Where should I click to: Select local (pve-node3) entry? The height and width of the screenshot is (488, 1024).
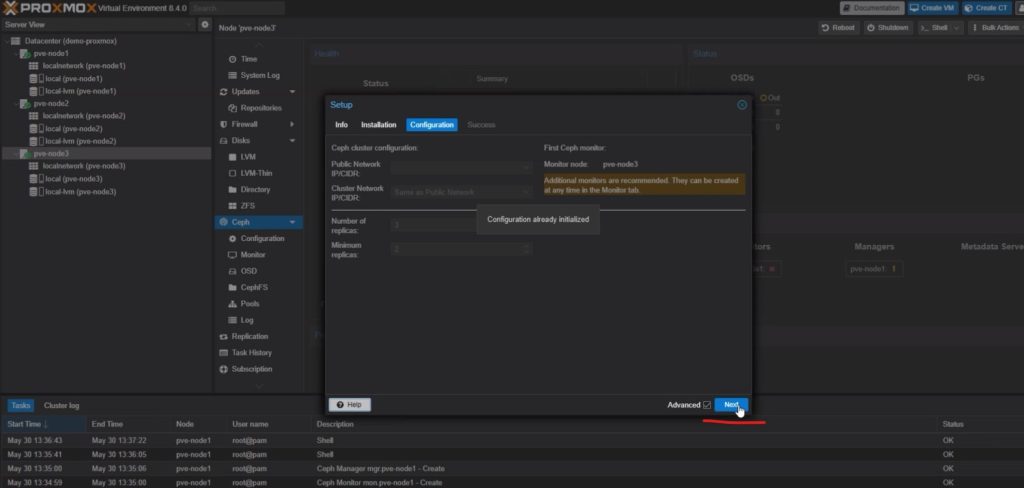pos(74,179)
